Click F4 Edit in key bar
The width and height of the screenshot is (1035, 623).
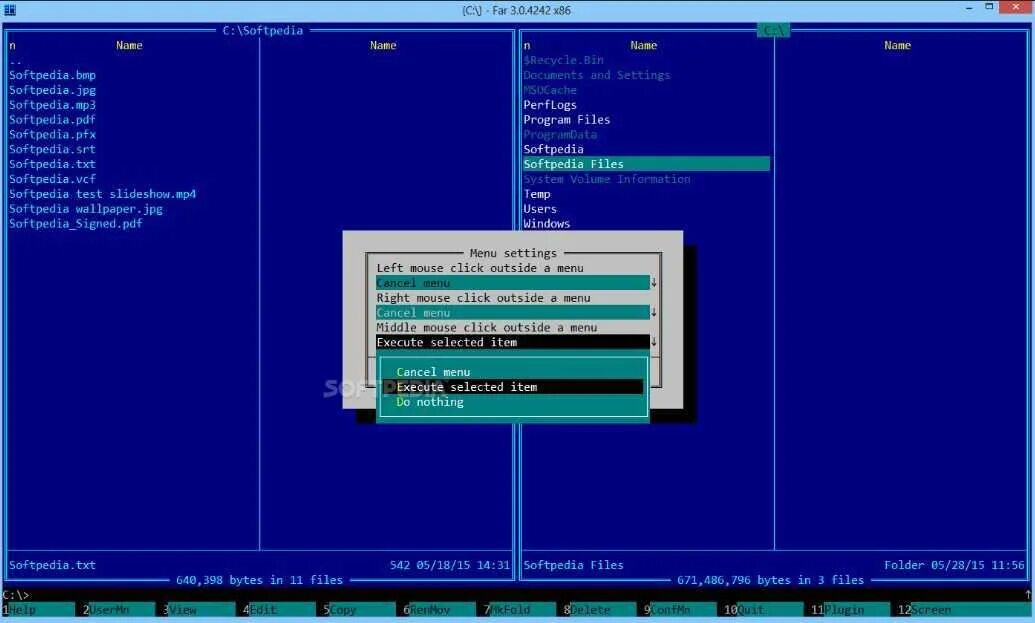click(279, 610)
